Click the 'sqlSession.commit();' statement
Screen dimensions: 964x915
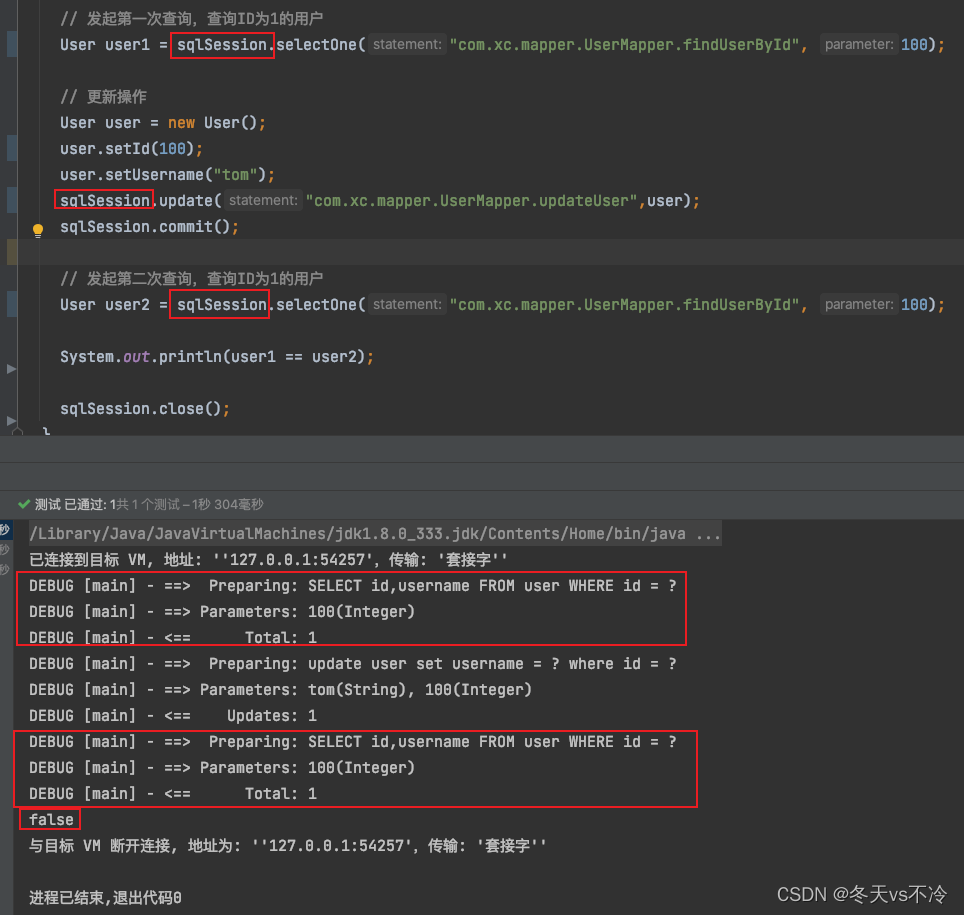point(149,227)
